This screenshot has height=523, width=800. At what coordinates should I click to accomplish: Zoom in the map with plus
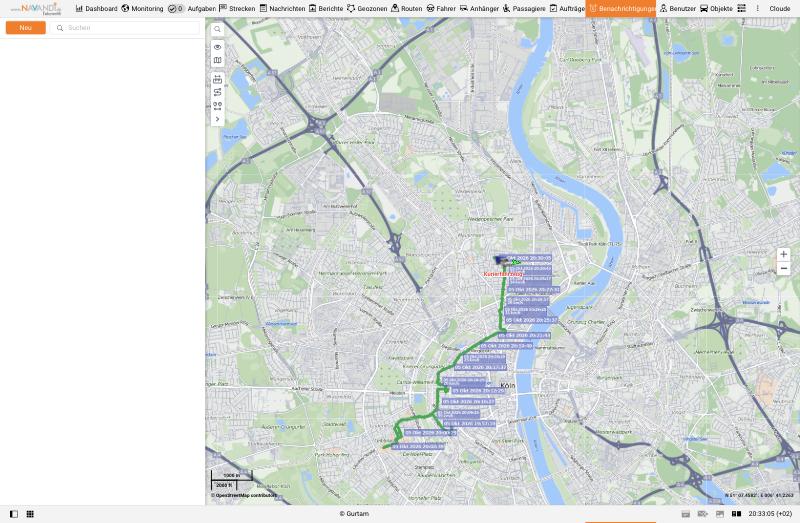tap(783, 254)
